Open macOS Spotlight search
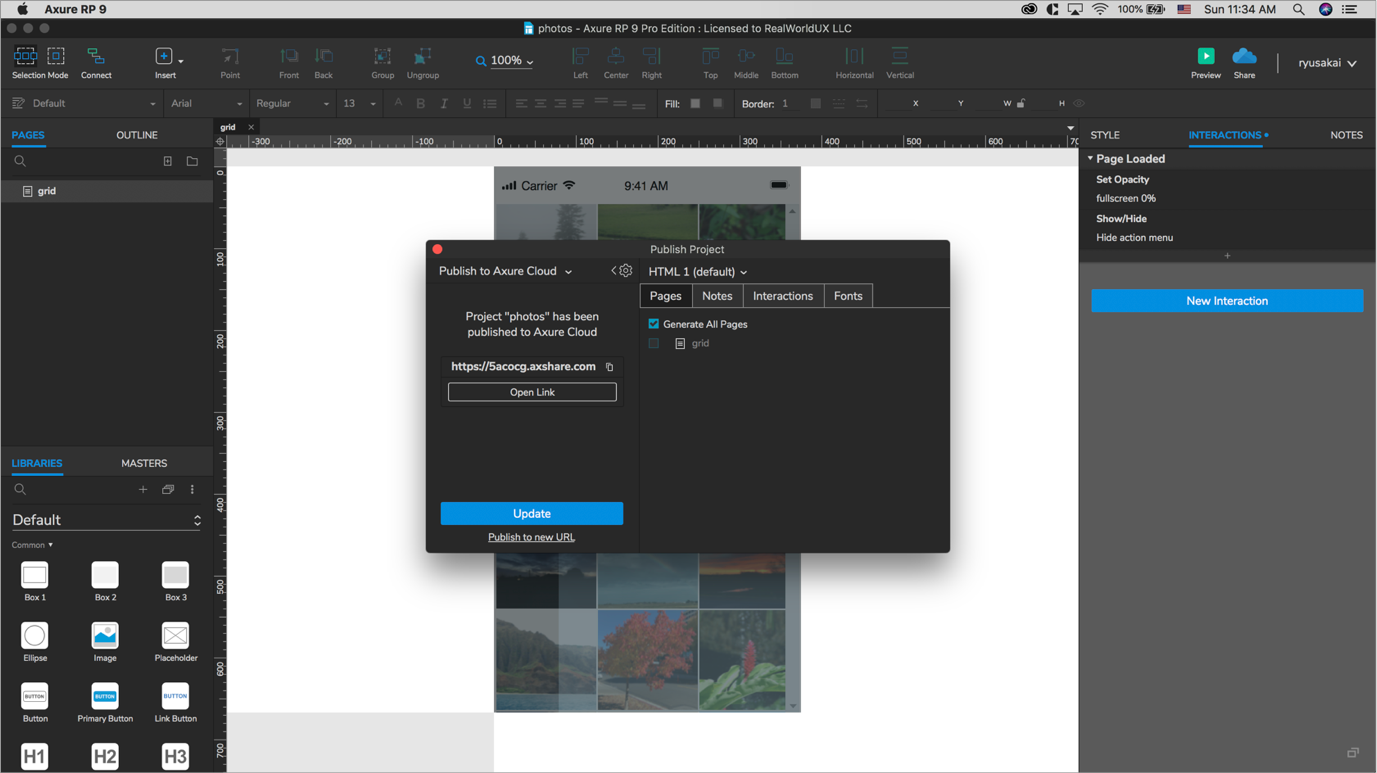 coord(1299,9)
